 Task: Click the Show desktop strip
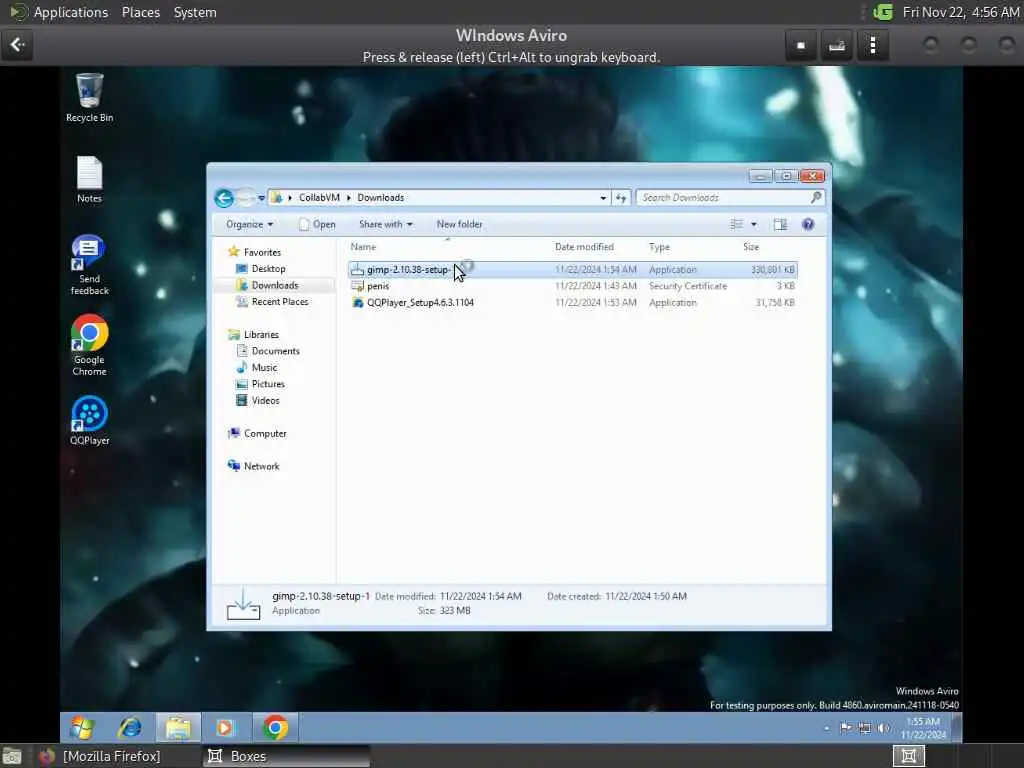957,728
